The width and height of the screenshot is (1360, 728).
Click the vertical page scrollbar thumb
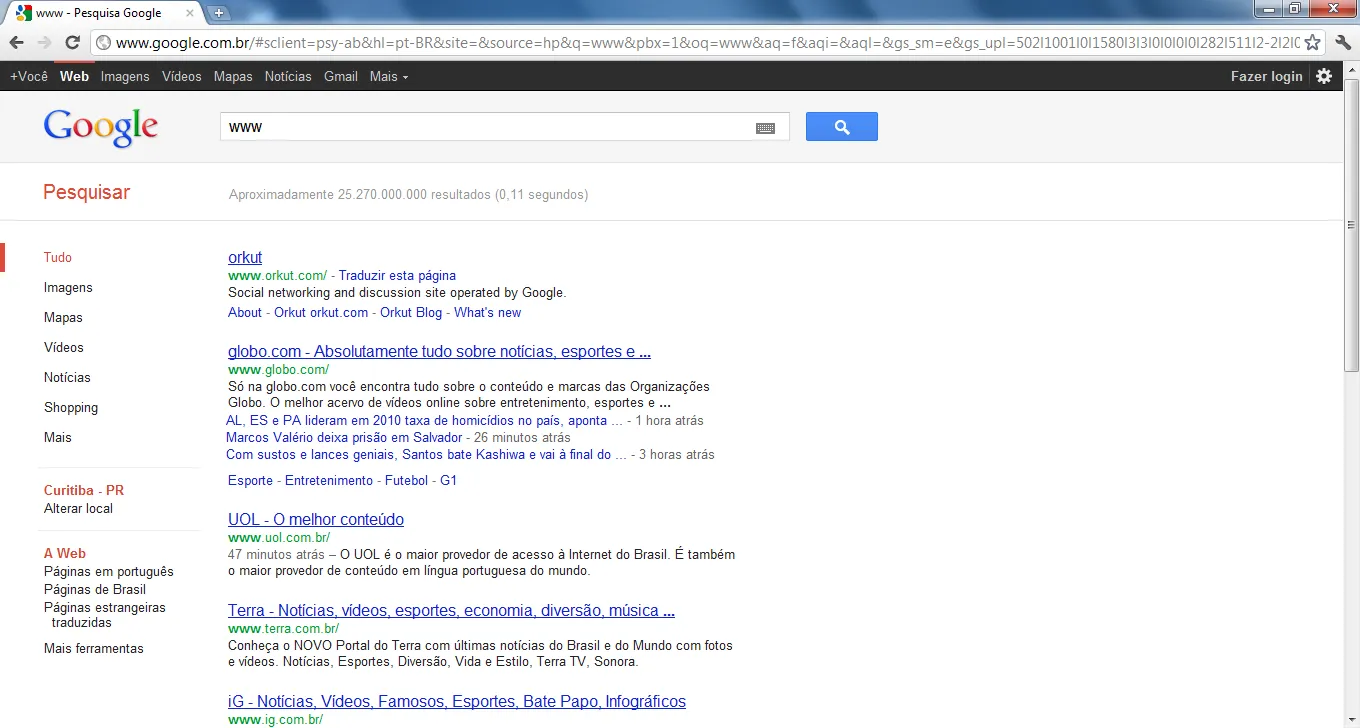pos(1351,225)
